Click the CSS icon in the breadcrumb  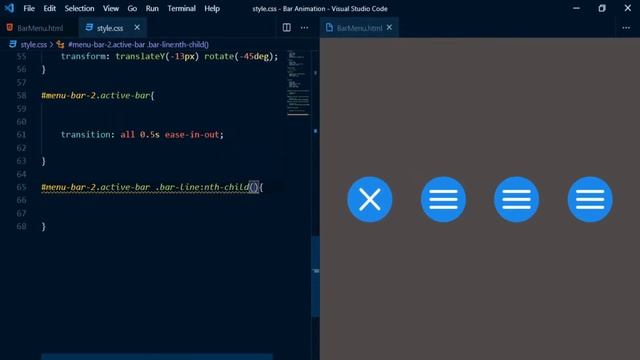[x=13, y=44]
